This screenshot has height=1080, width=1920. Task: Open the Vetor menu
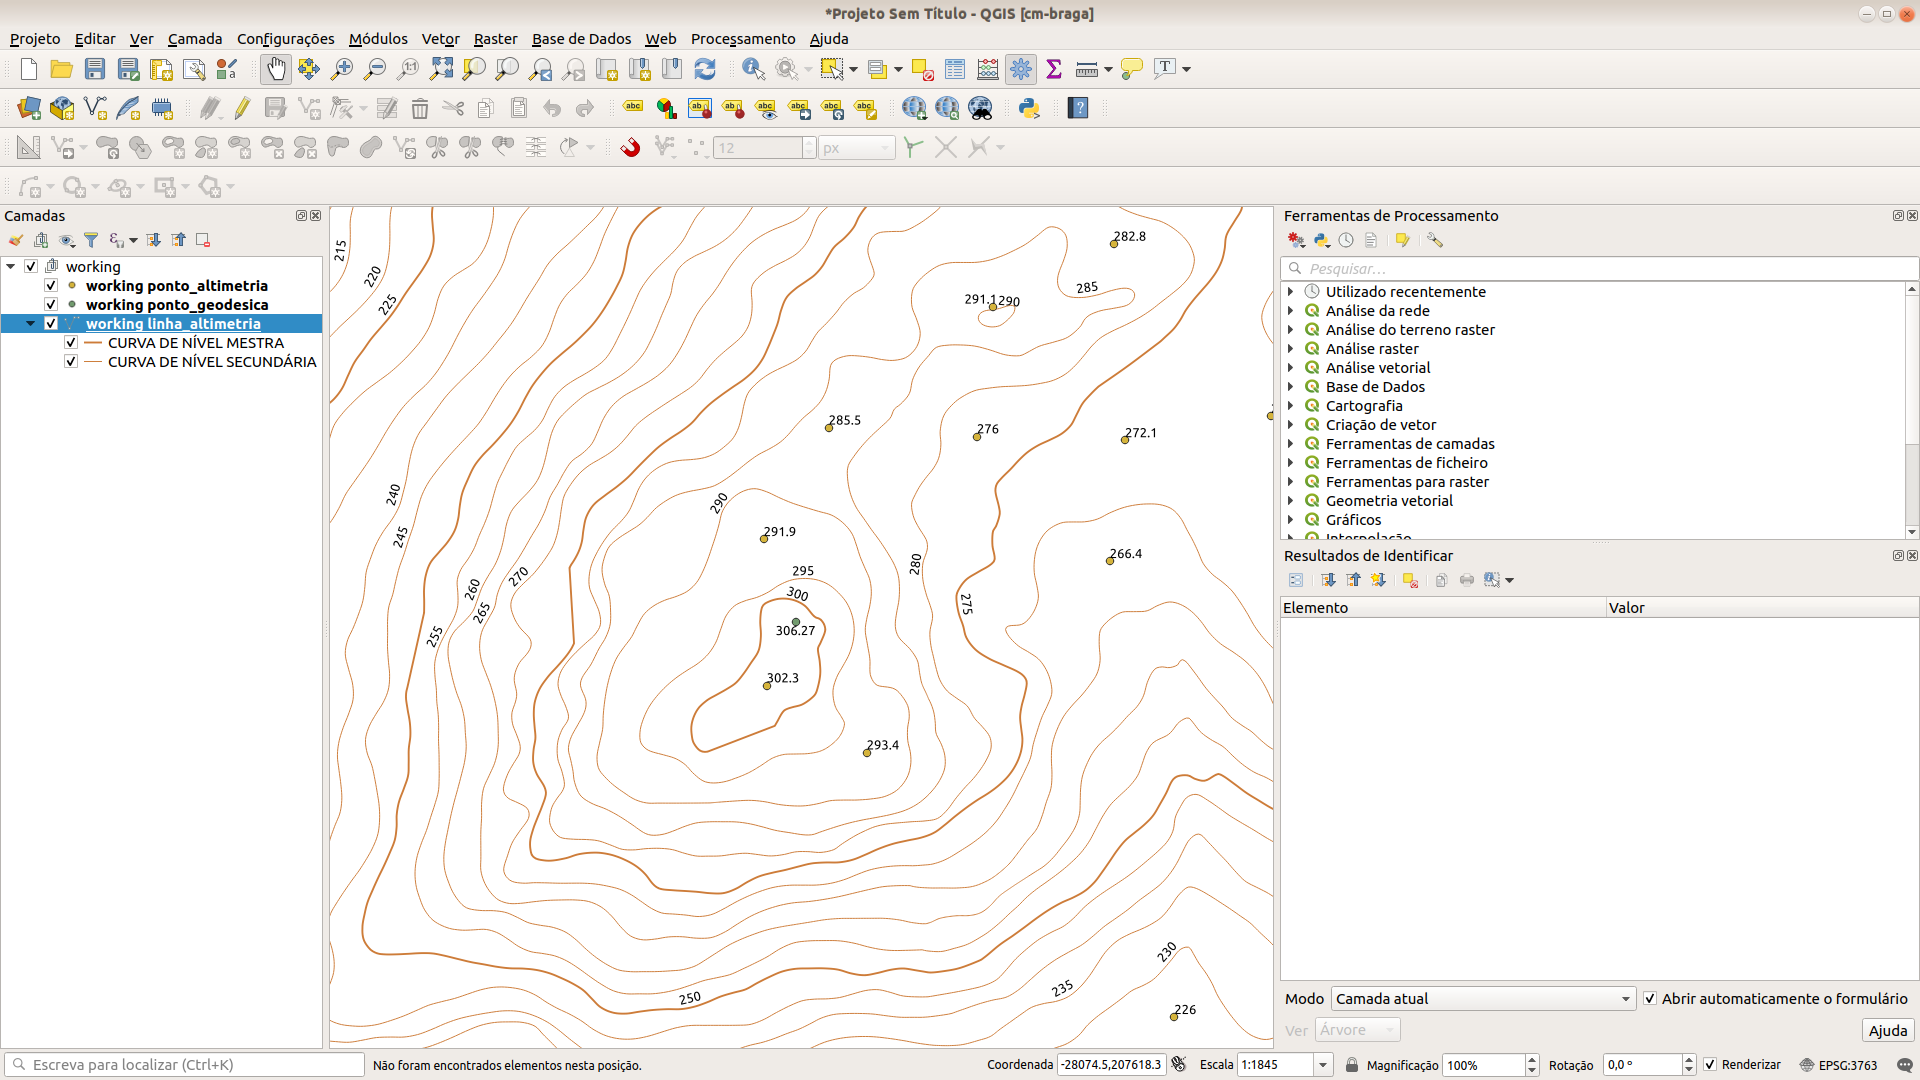(440, 39)
